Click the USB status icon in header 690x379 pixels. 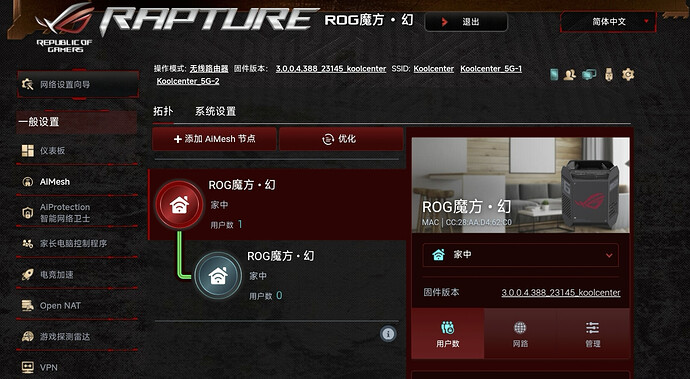(x=609, y=74)
